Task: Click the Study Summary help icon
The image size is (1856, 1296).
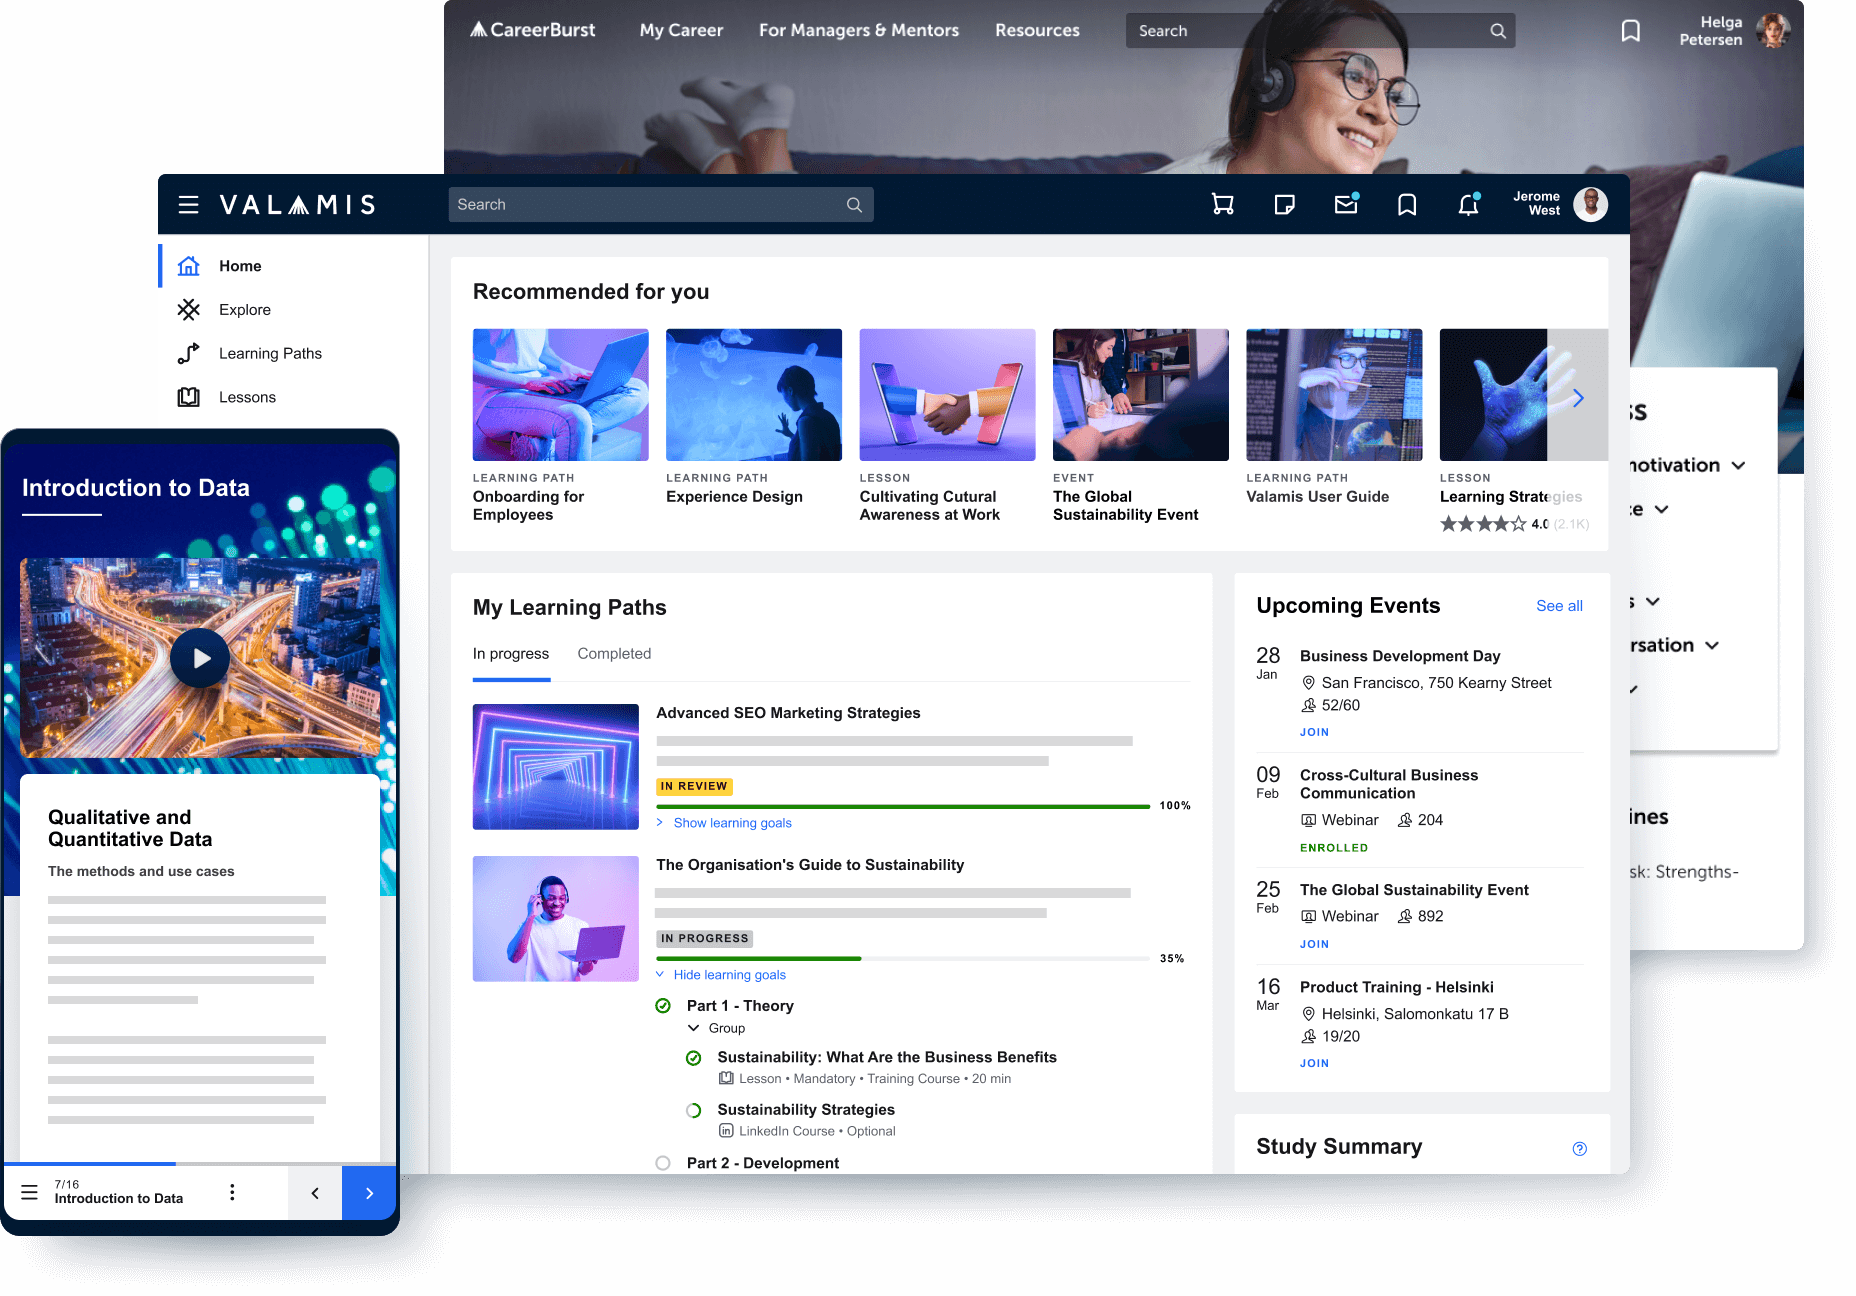Action: (x=1579, y=1149)
